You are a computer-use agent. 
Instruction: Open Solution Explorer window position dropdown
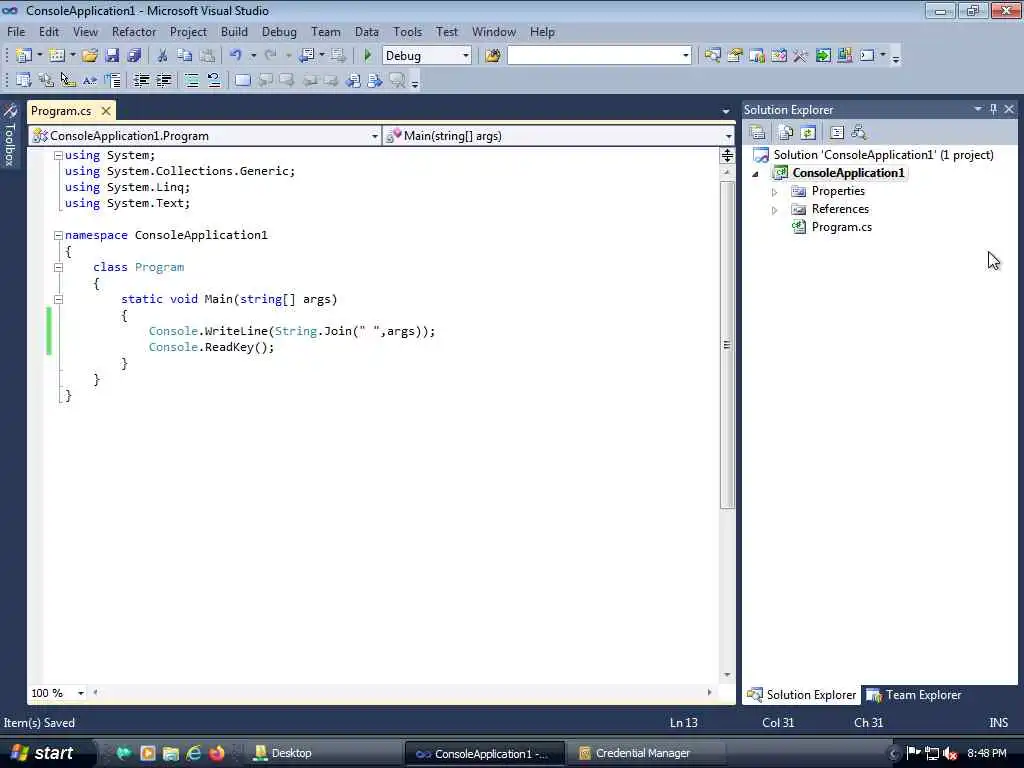(978, 109)
